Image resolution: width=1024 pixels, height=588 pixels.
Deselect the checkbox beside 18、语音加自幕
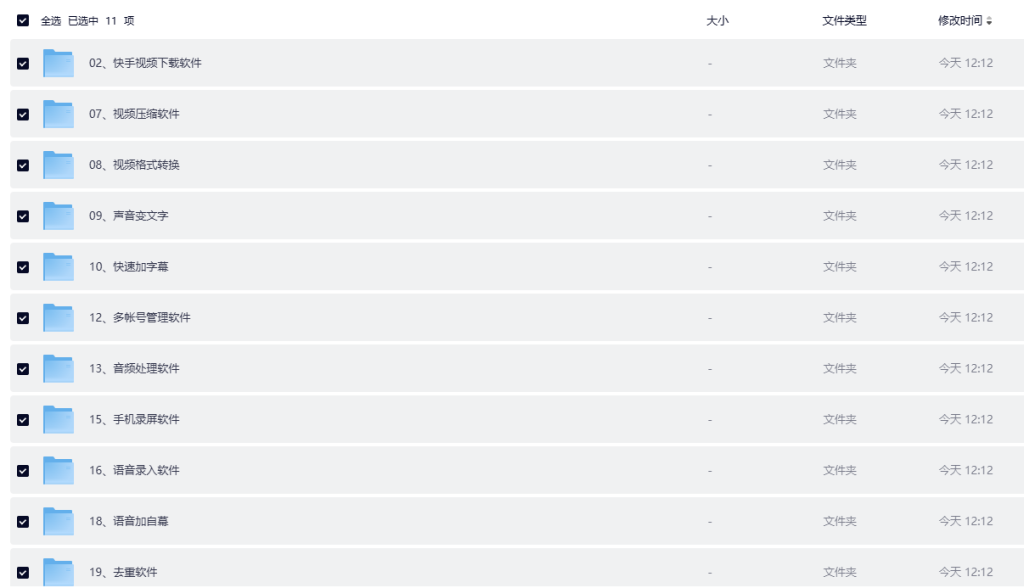coord(23,522)
